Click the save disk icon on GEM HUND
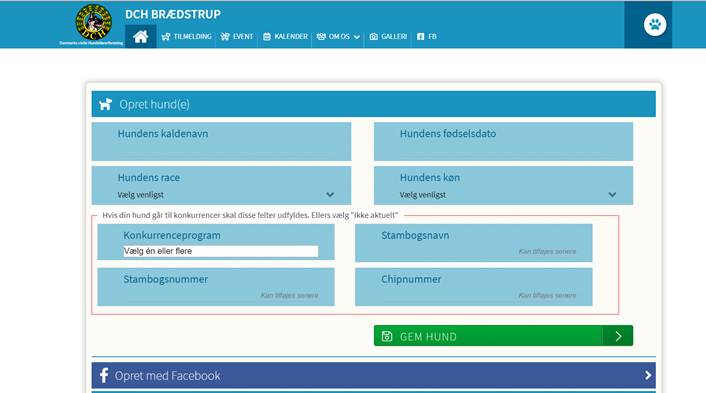This screenshot has height=393, width=706. click(387, 336)
